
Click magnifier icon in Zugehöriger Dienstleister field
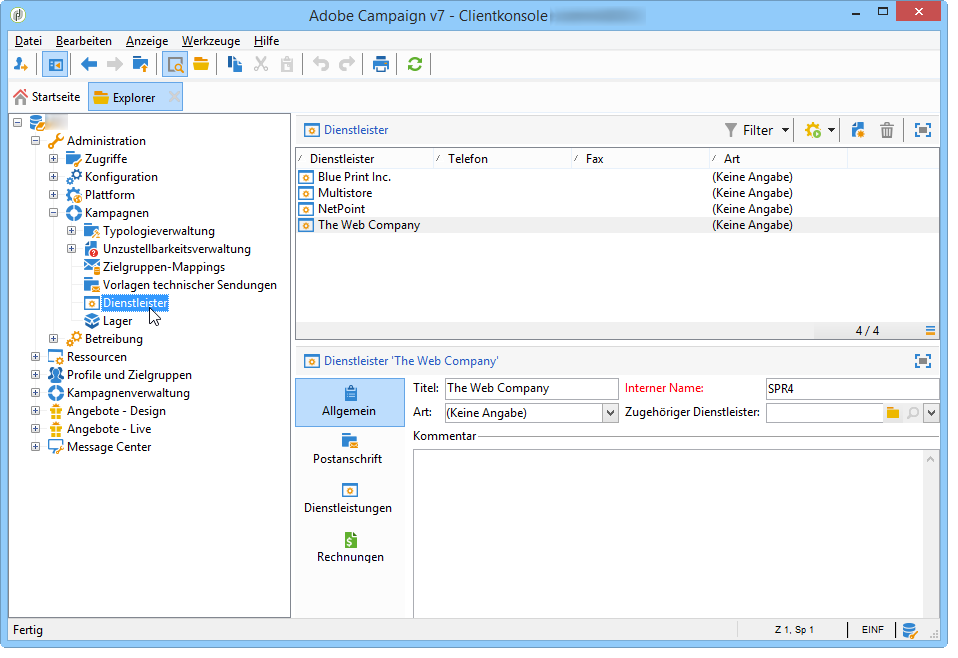[913, 413]
